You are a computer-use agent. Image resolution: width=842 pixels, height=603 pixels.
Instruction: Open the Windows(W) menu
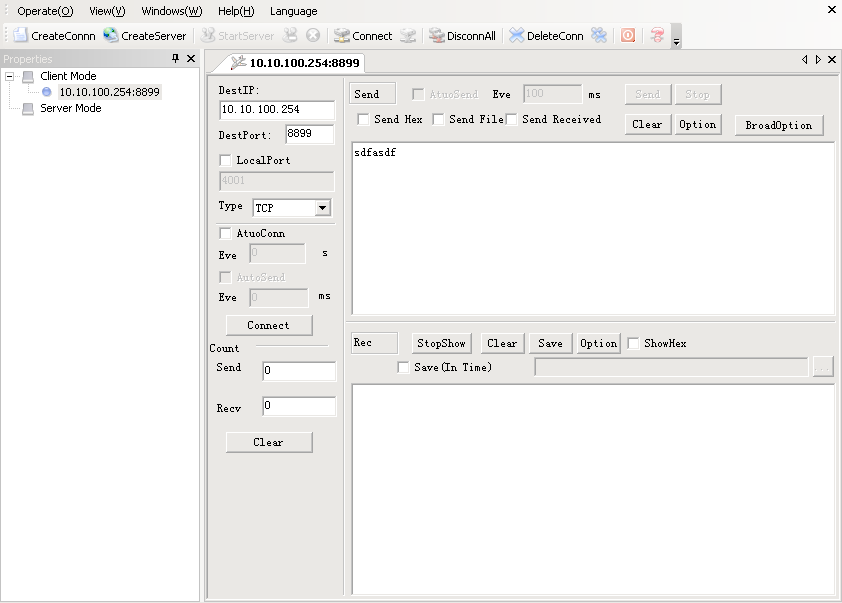pos(172,11)
